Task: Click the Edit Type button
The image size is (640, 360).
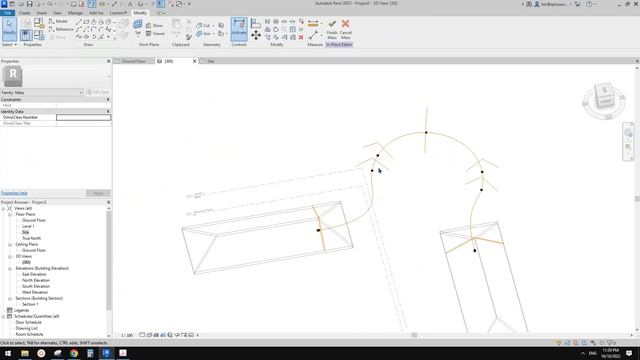Action: tap(98, 92)
